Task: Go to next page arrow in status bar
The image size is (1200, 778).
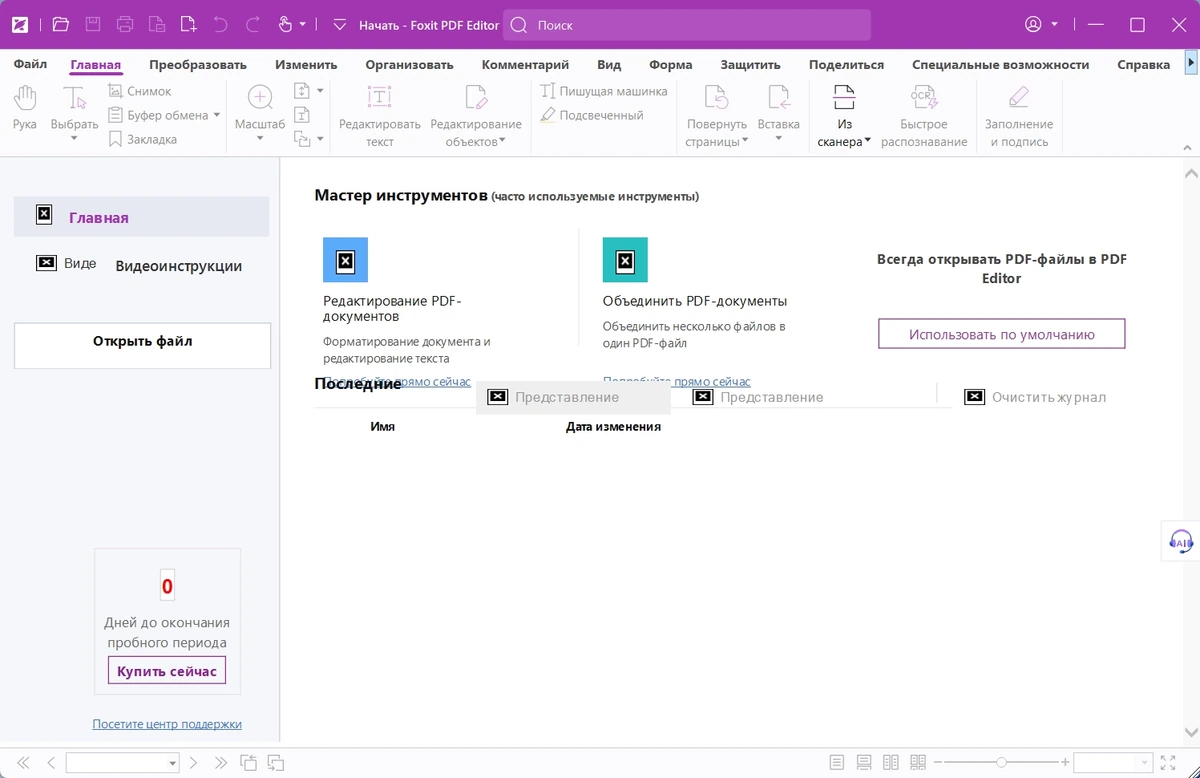Action: coord(194,763)
